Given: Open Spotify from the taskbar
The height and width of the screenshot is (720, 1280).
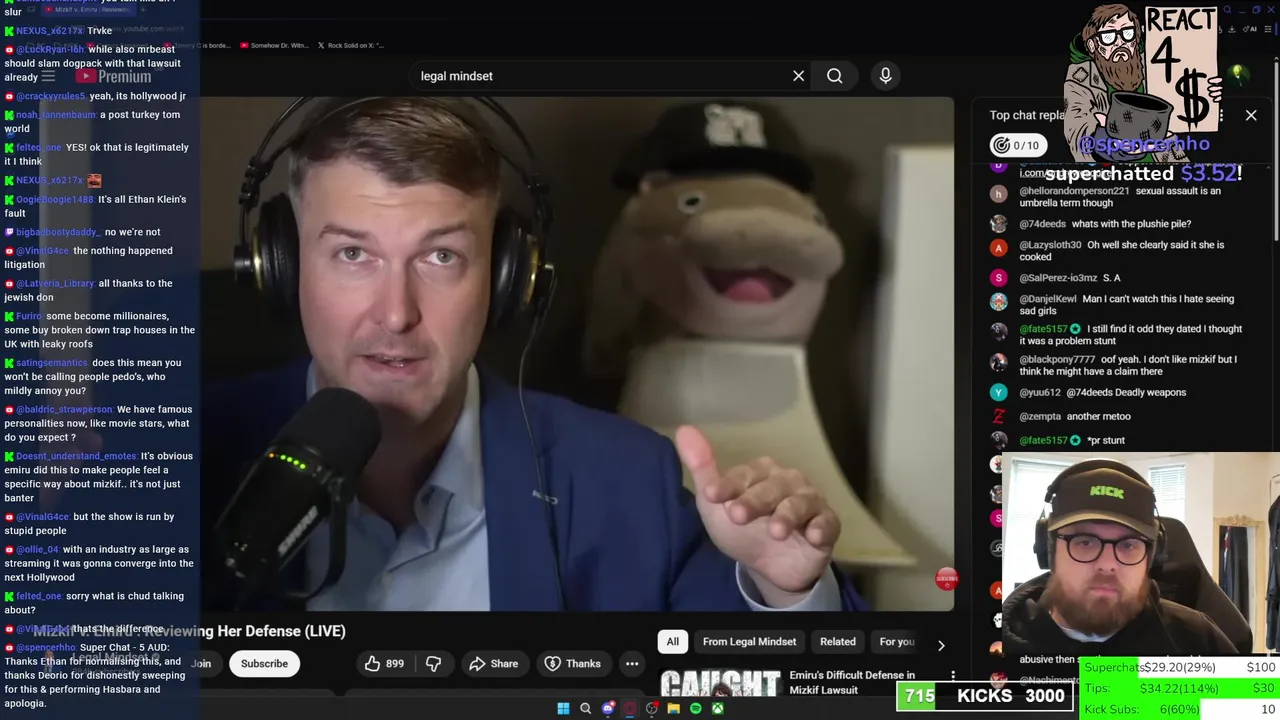Looking at the screenshot, I should (x=695, y=708).
